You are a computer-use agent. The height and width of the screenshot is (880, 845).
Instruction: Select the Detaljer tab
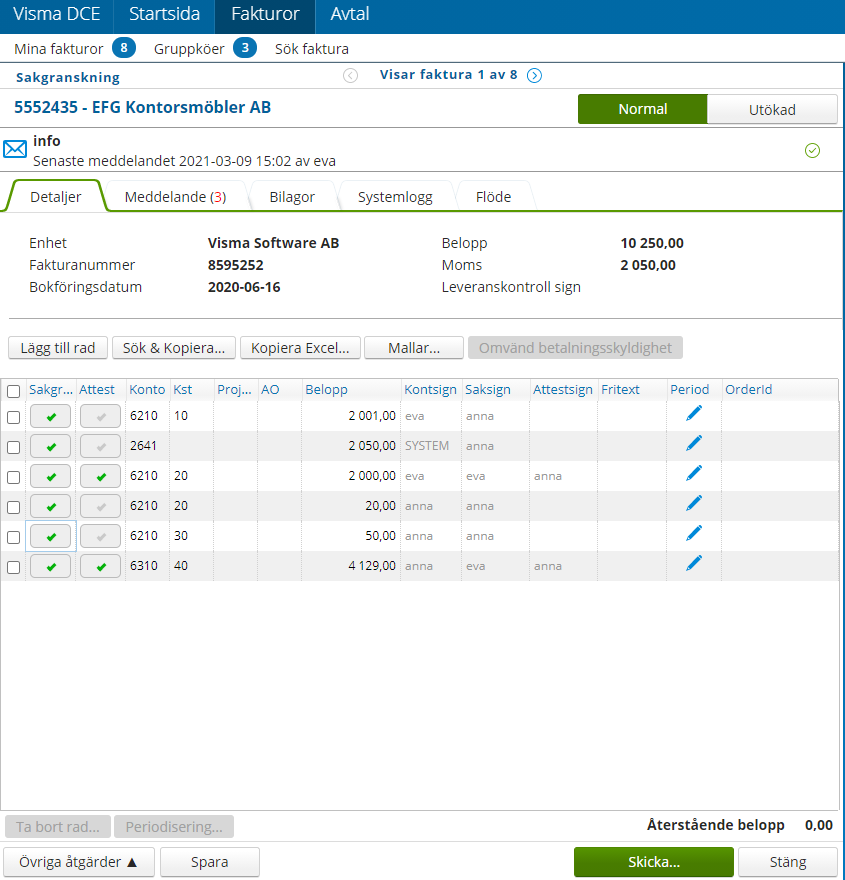[56, 197]
